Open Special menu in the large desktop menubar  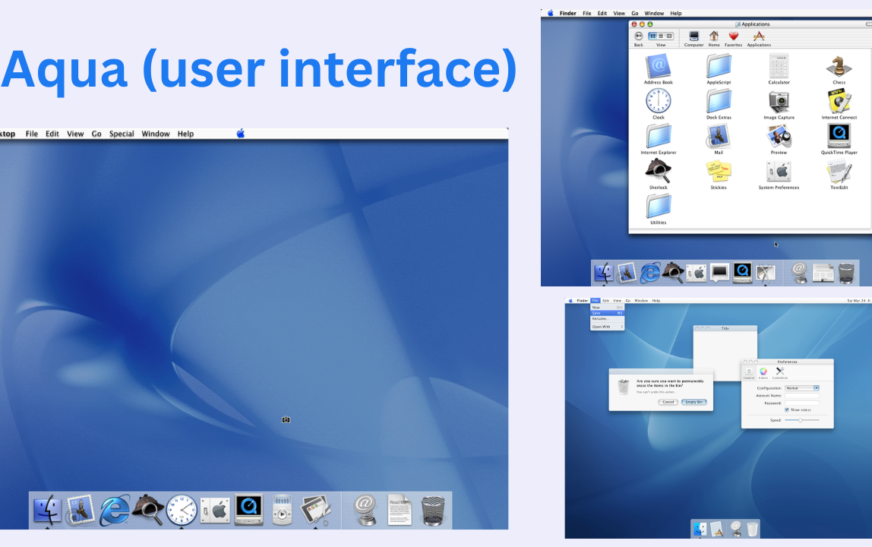coord(121,134)
